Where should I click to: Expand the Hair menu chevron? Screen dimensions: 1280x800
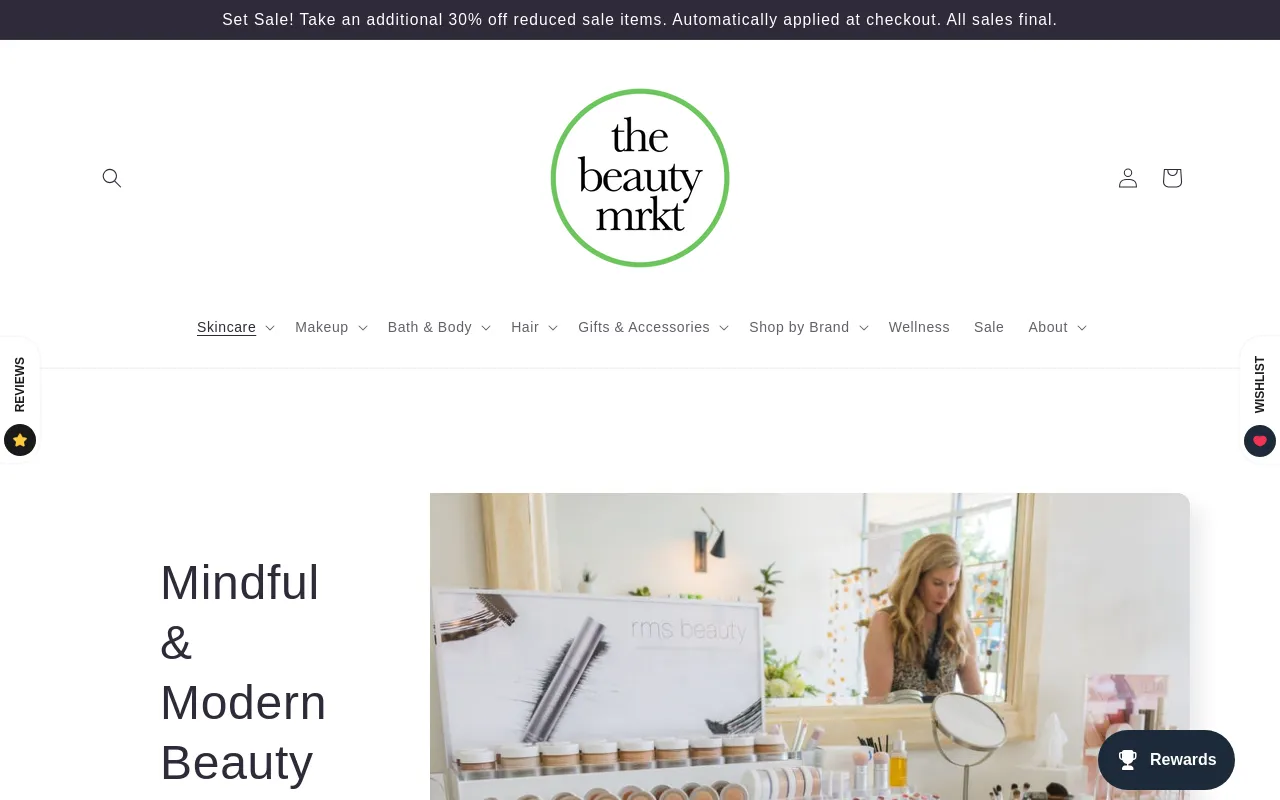coord(553,327)
